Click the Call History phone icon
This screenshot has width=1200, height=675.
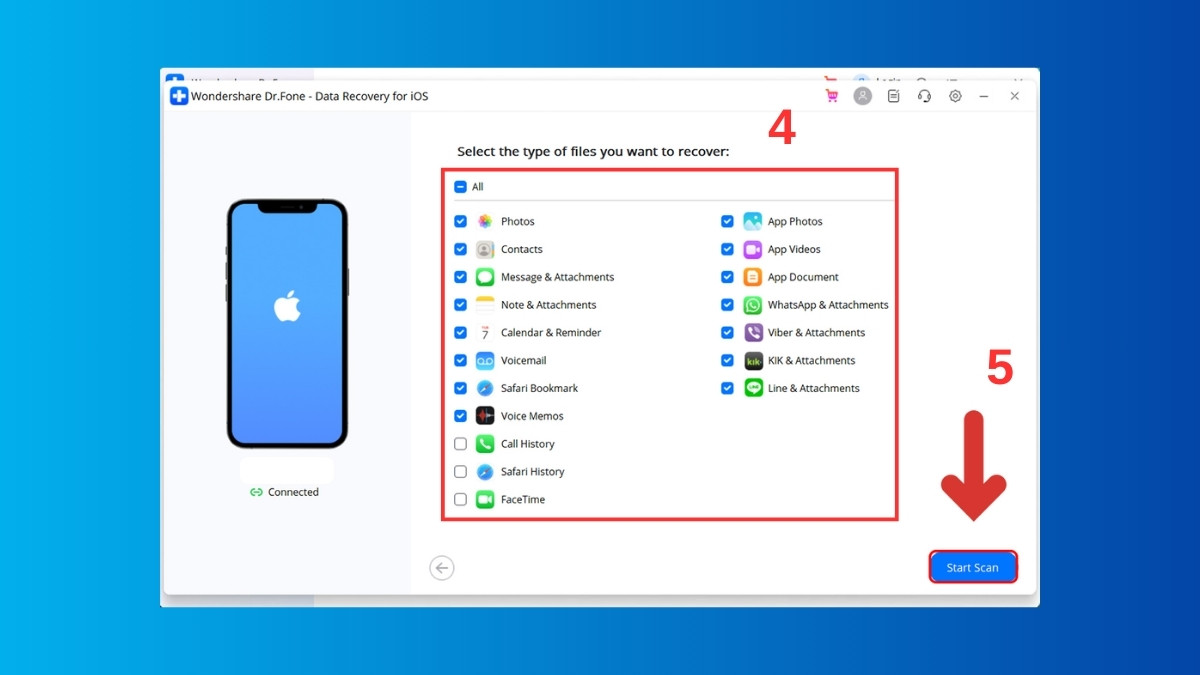tap(485, 444)
